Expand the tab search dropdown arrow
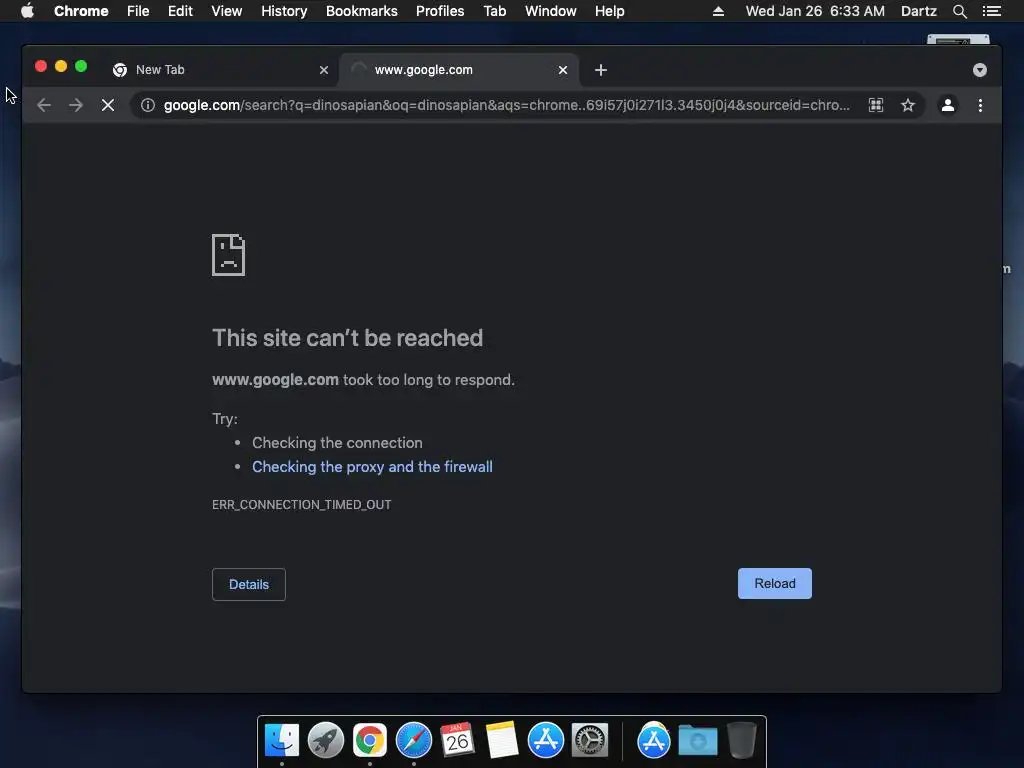1024x768 pixels. 980,70
